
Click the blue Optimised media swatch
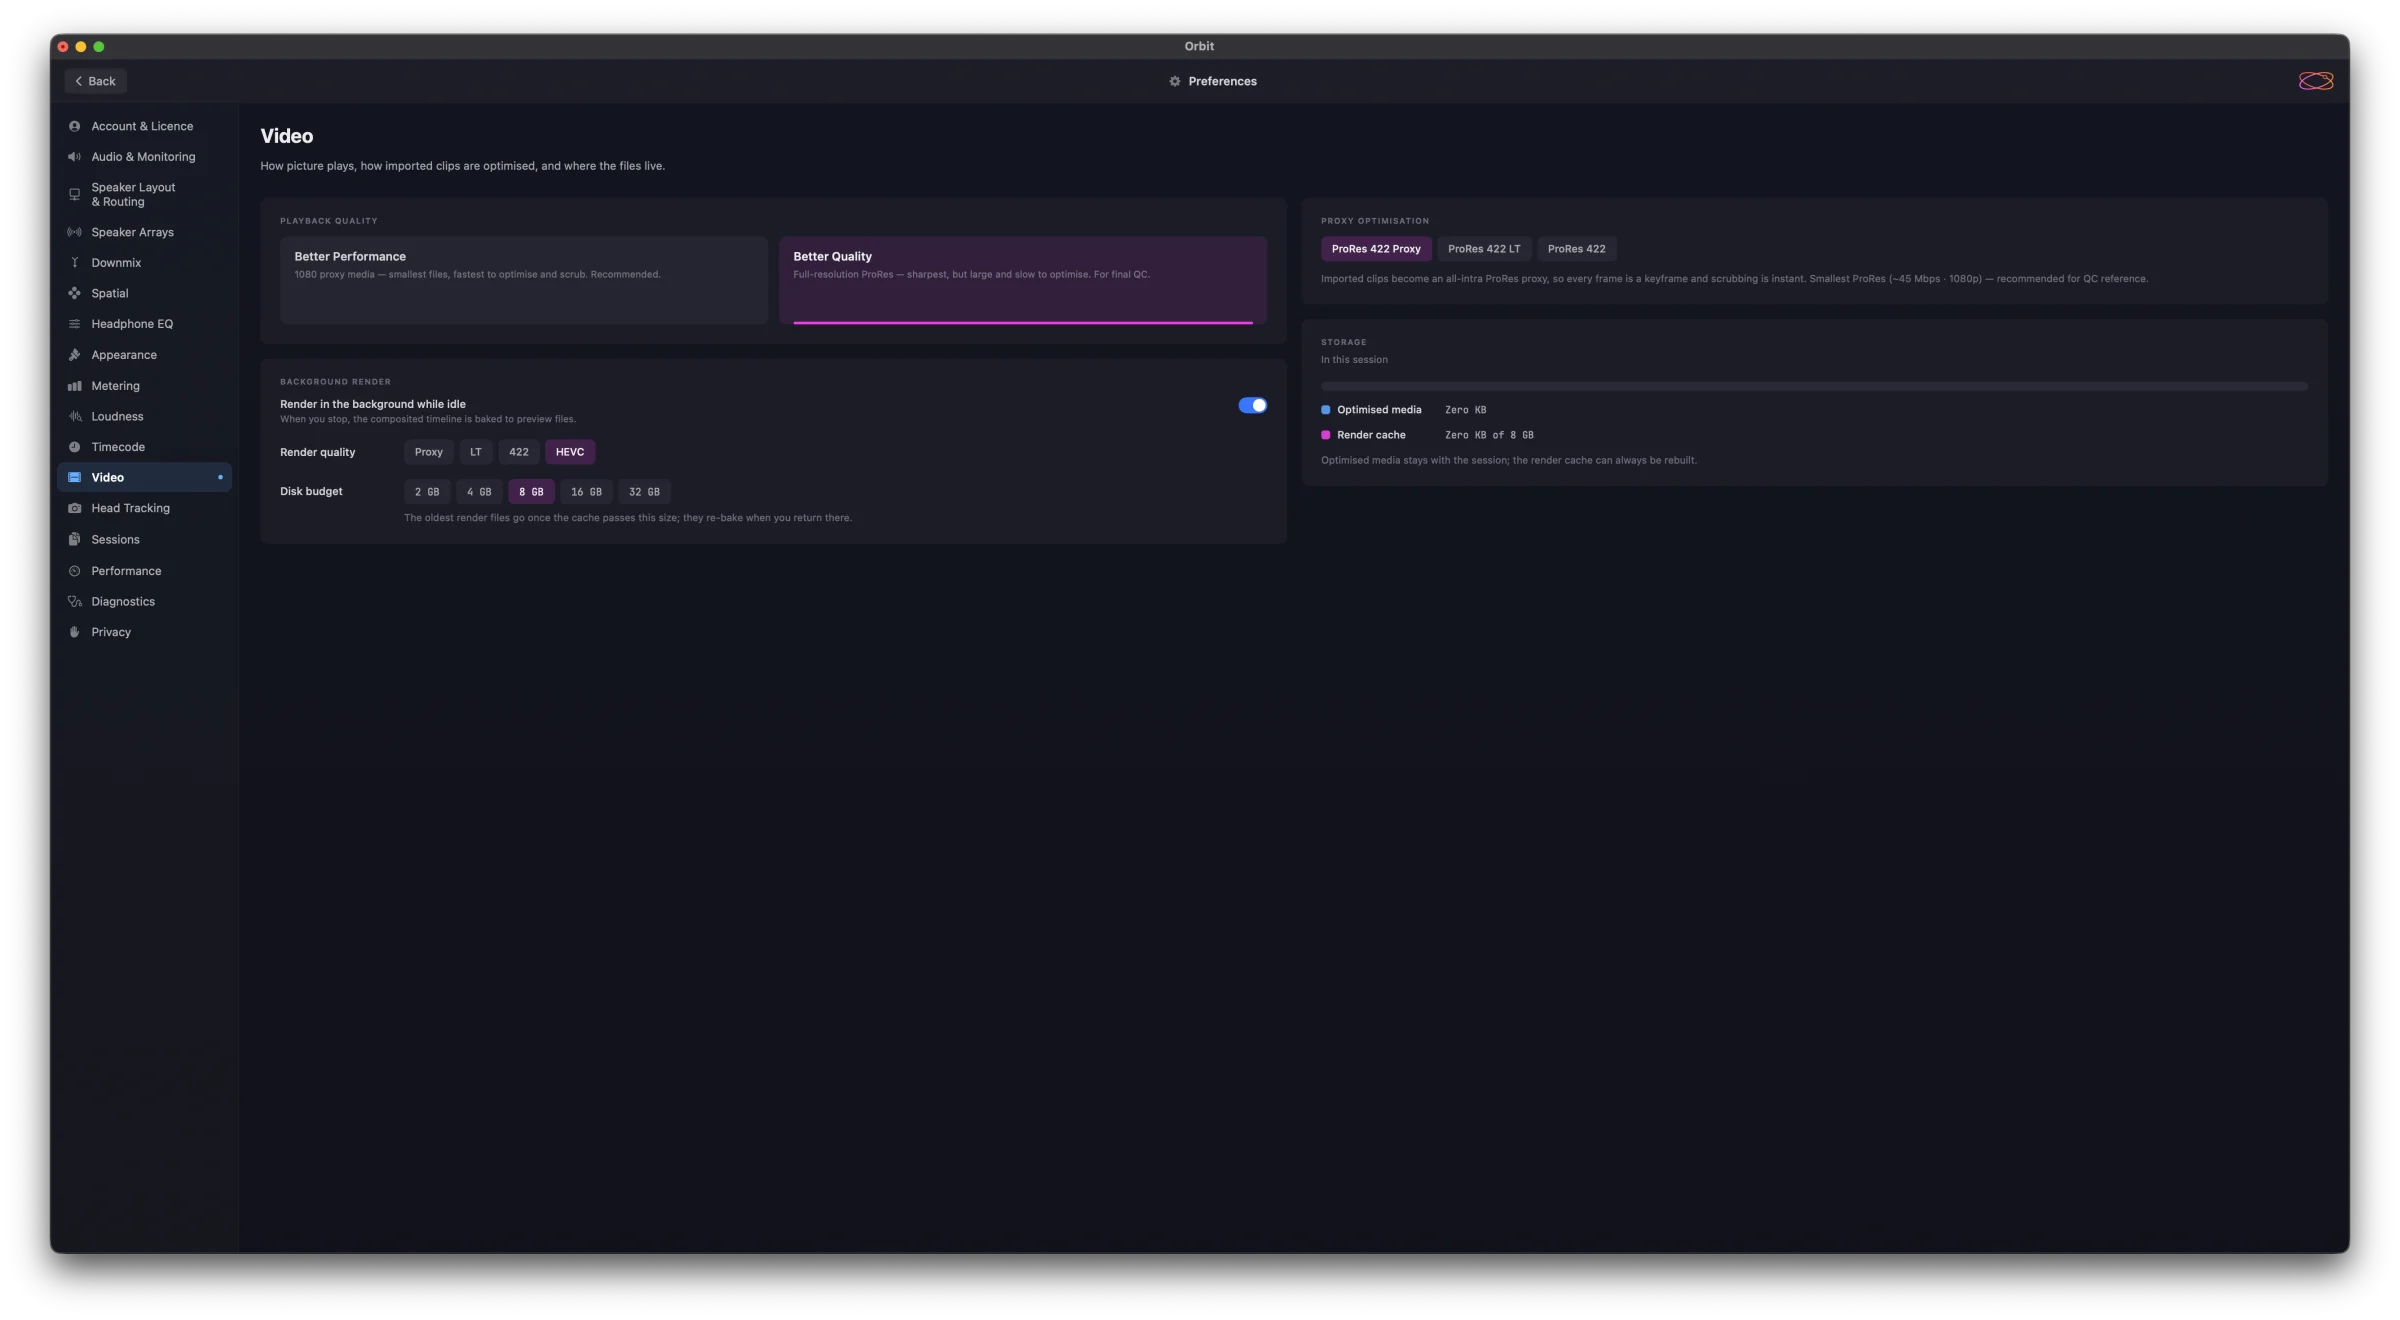tap(1325, 410)
